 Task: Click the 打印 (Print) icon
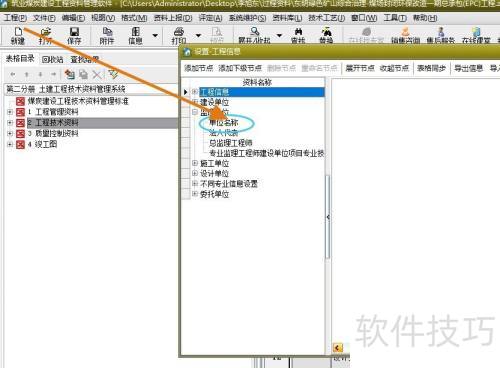point(179,36)
